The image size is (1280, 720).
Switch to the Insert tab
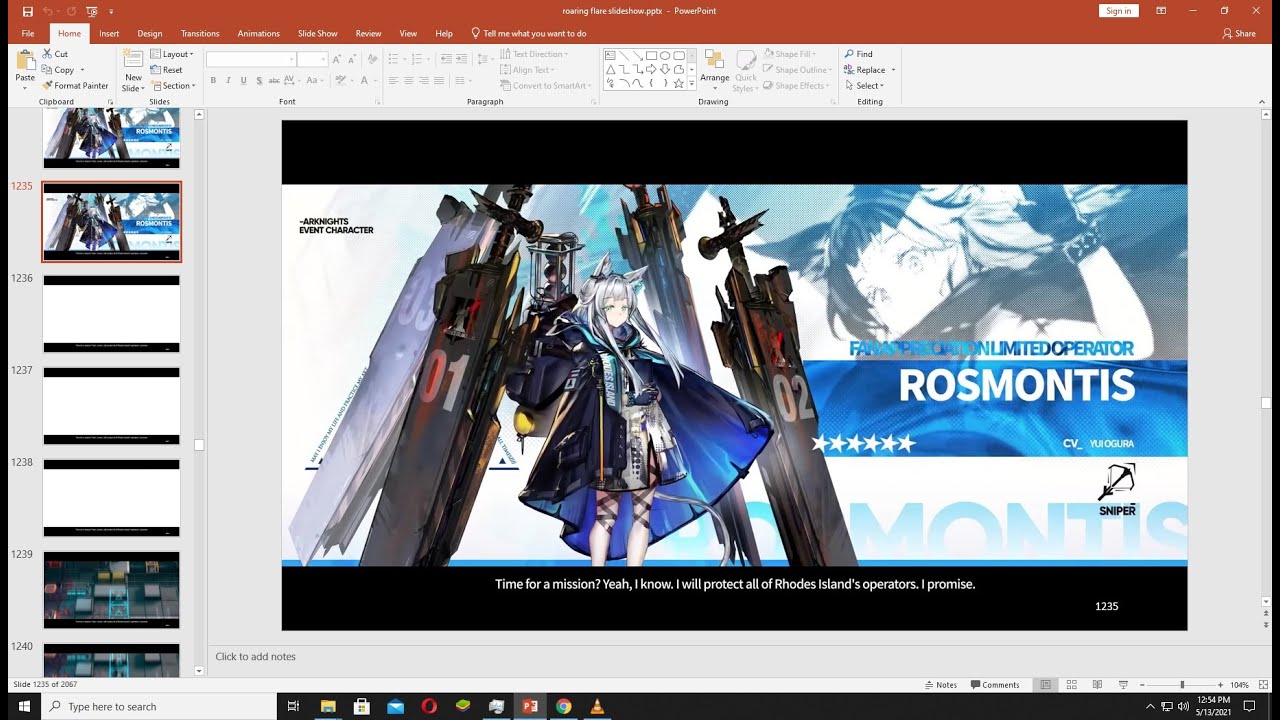coord(109,33)
